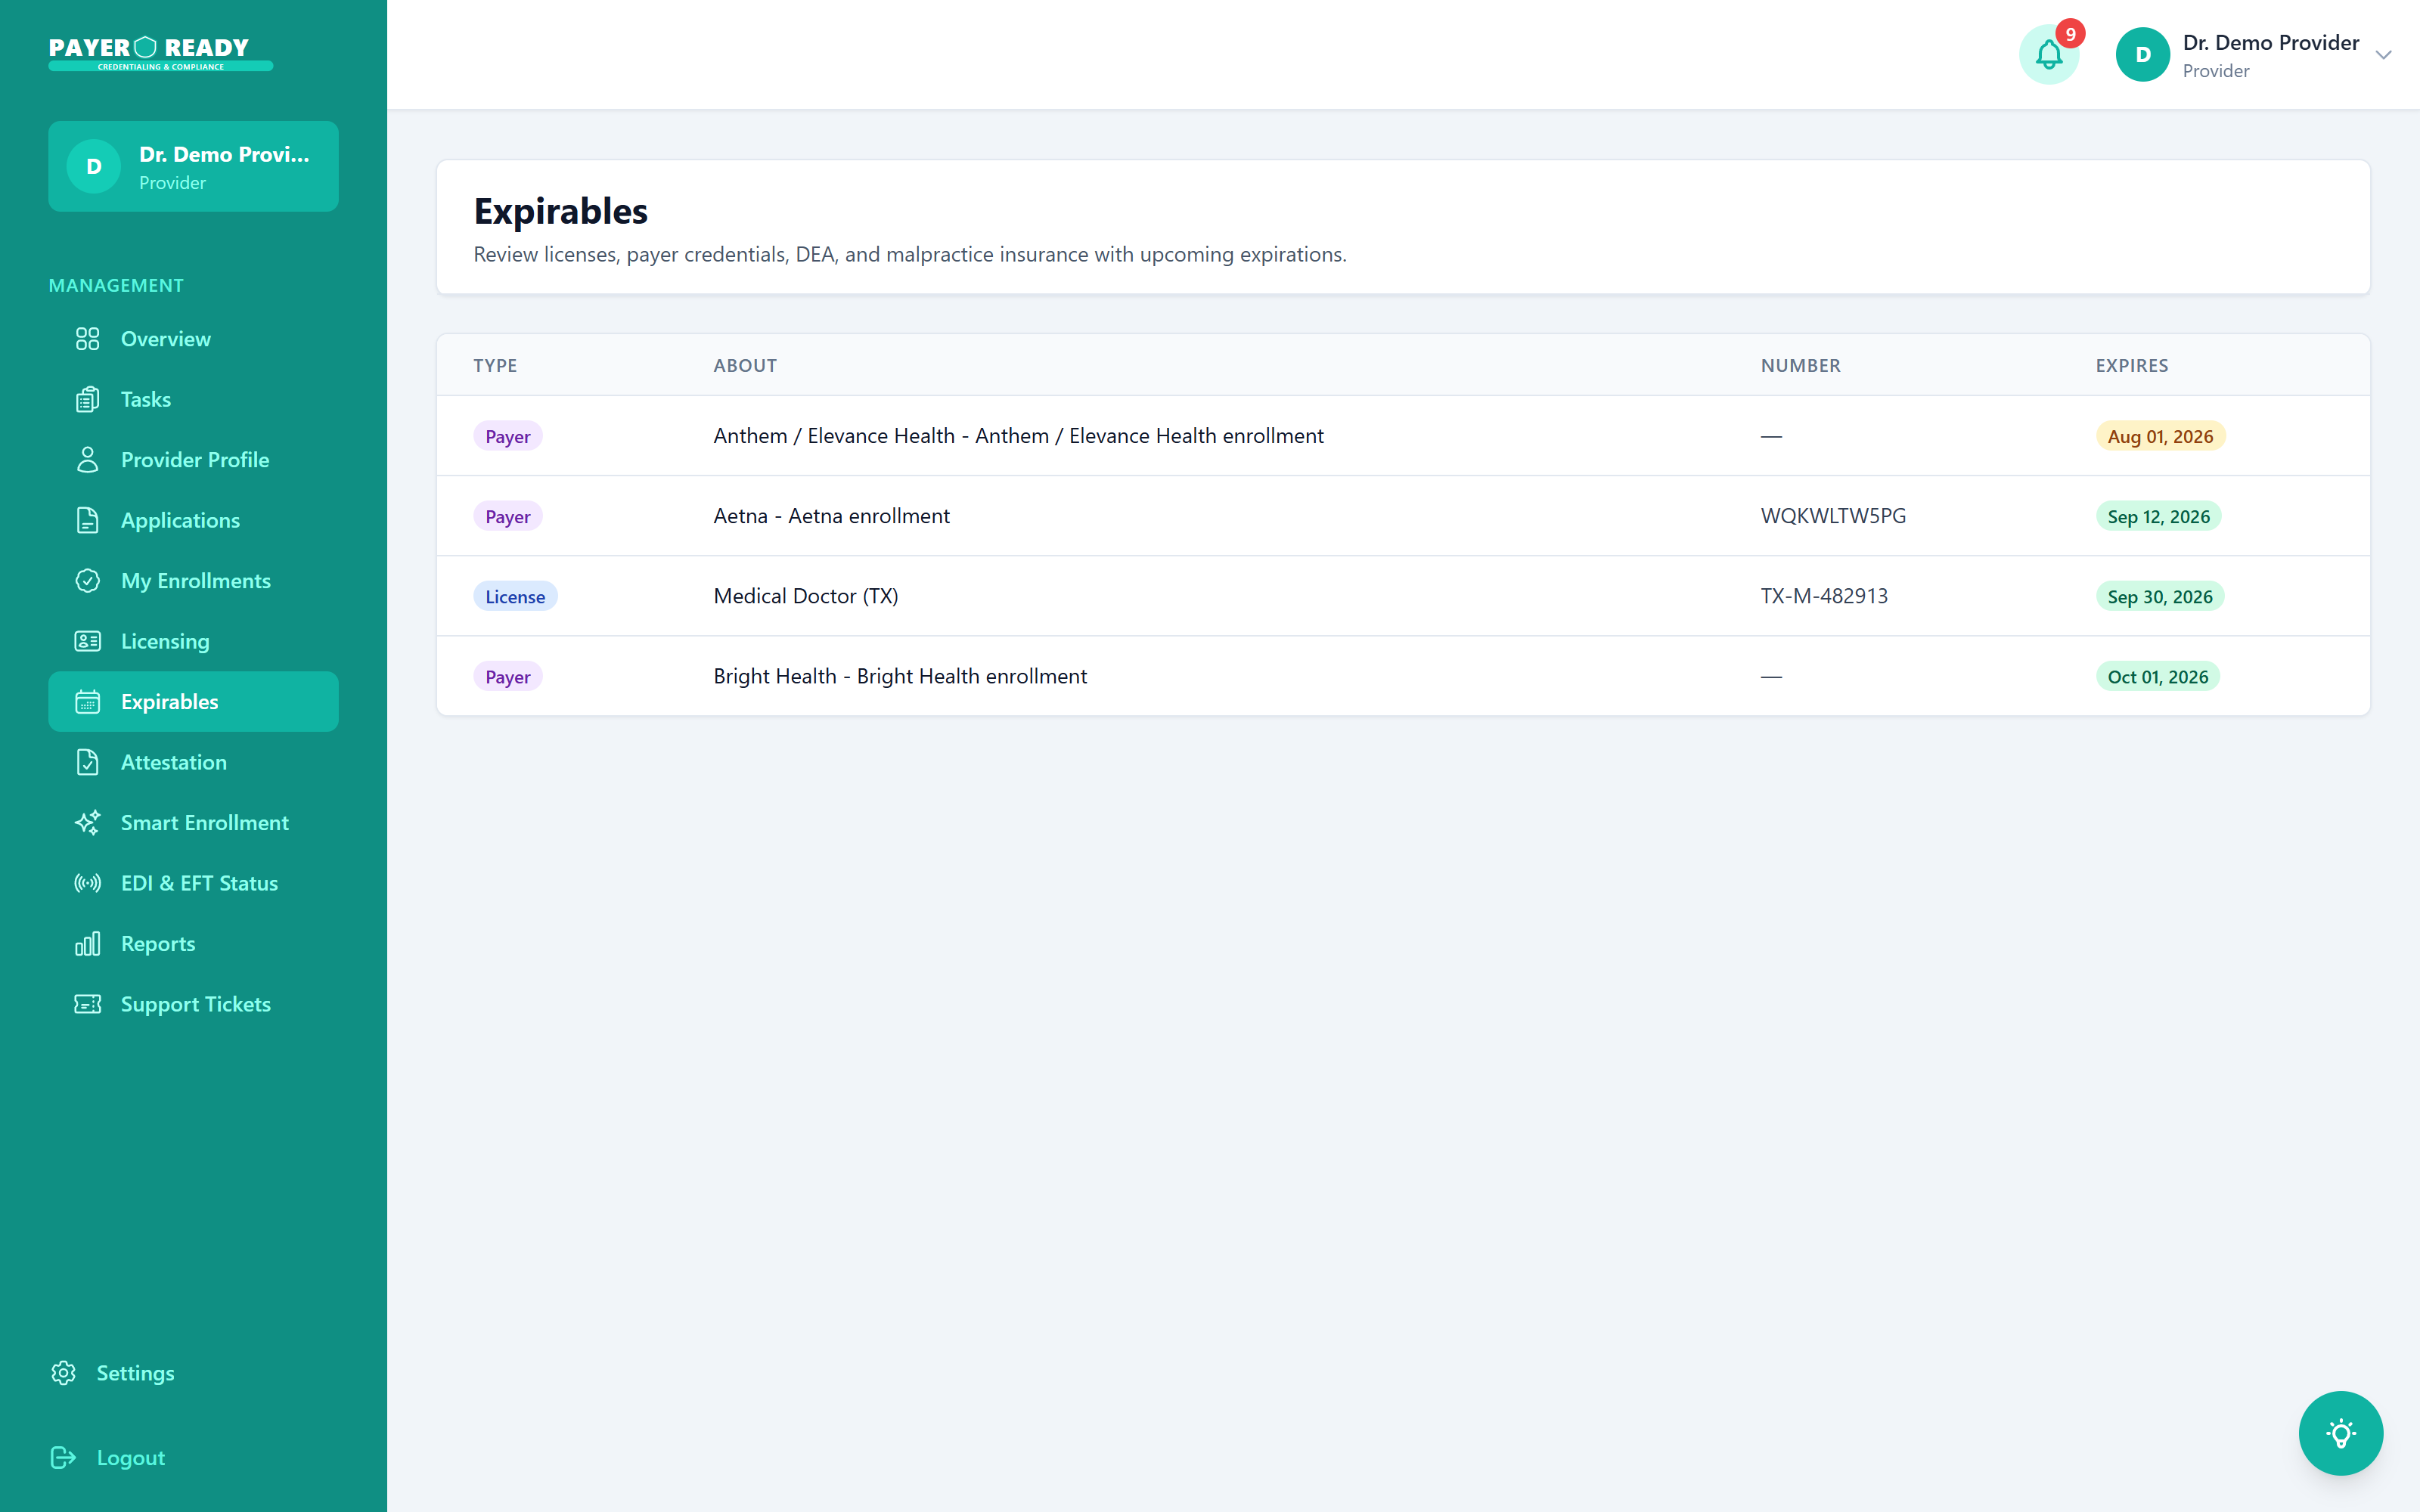The width and height of the screenshot is (2420, 1512).
Task: Click the EDI & EFT Status broadcast icon
Action: click(x=88, y=883)
